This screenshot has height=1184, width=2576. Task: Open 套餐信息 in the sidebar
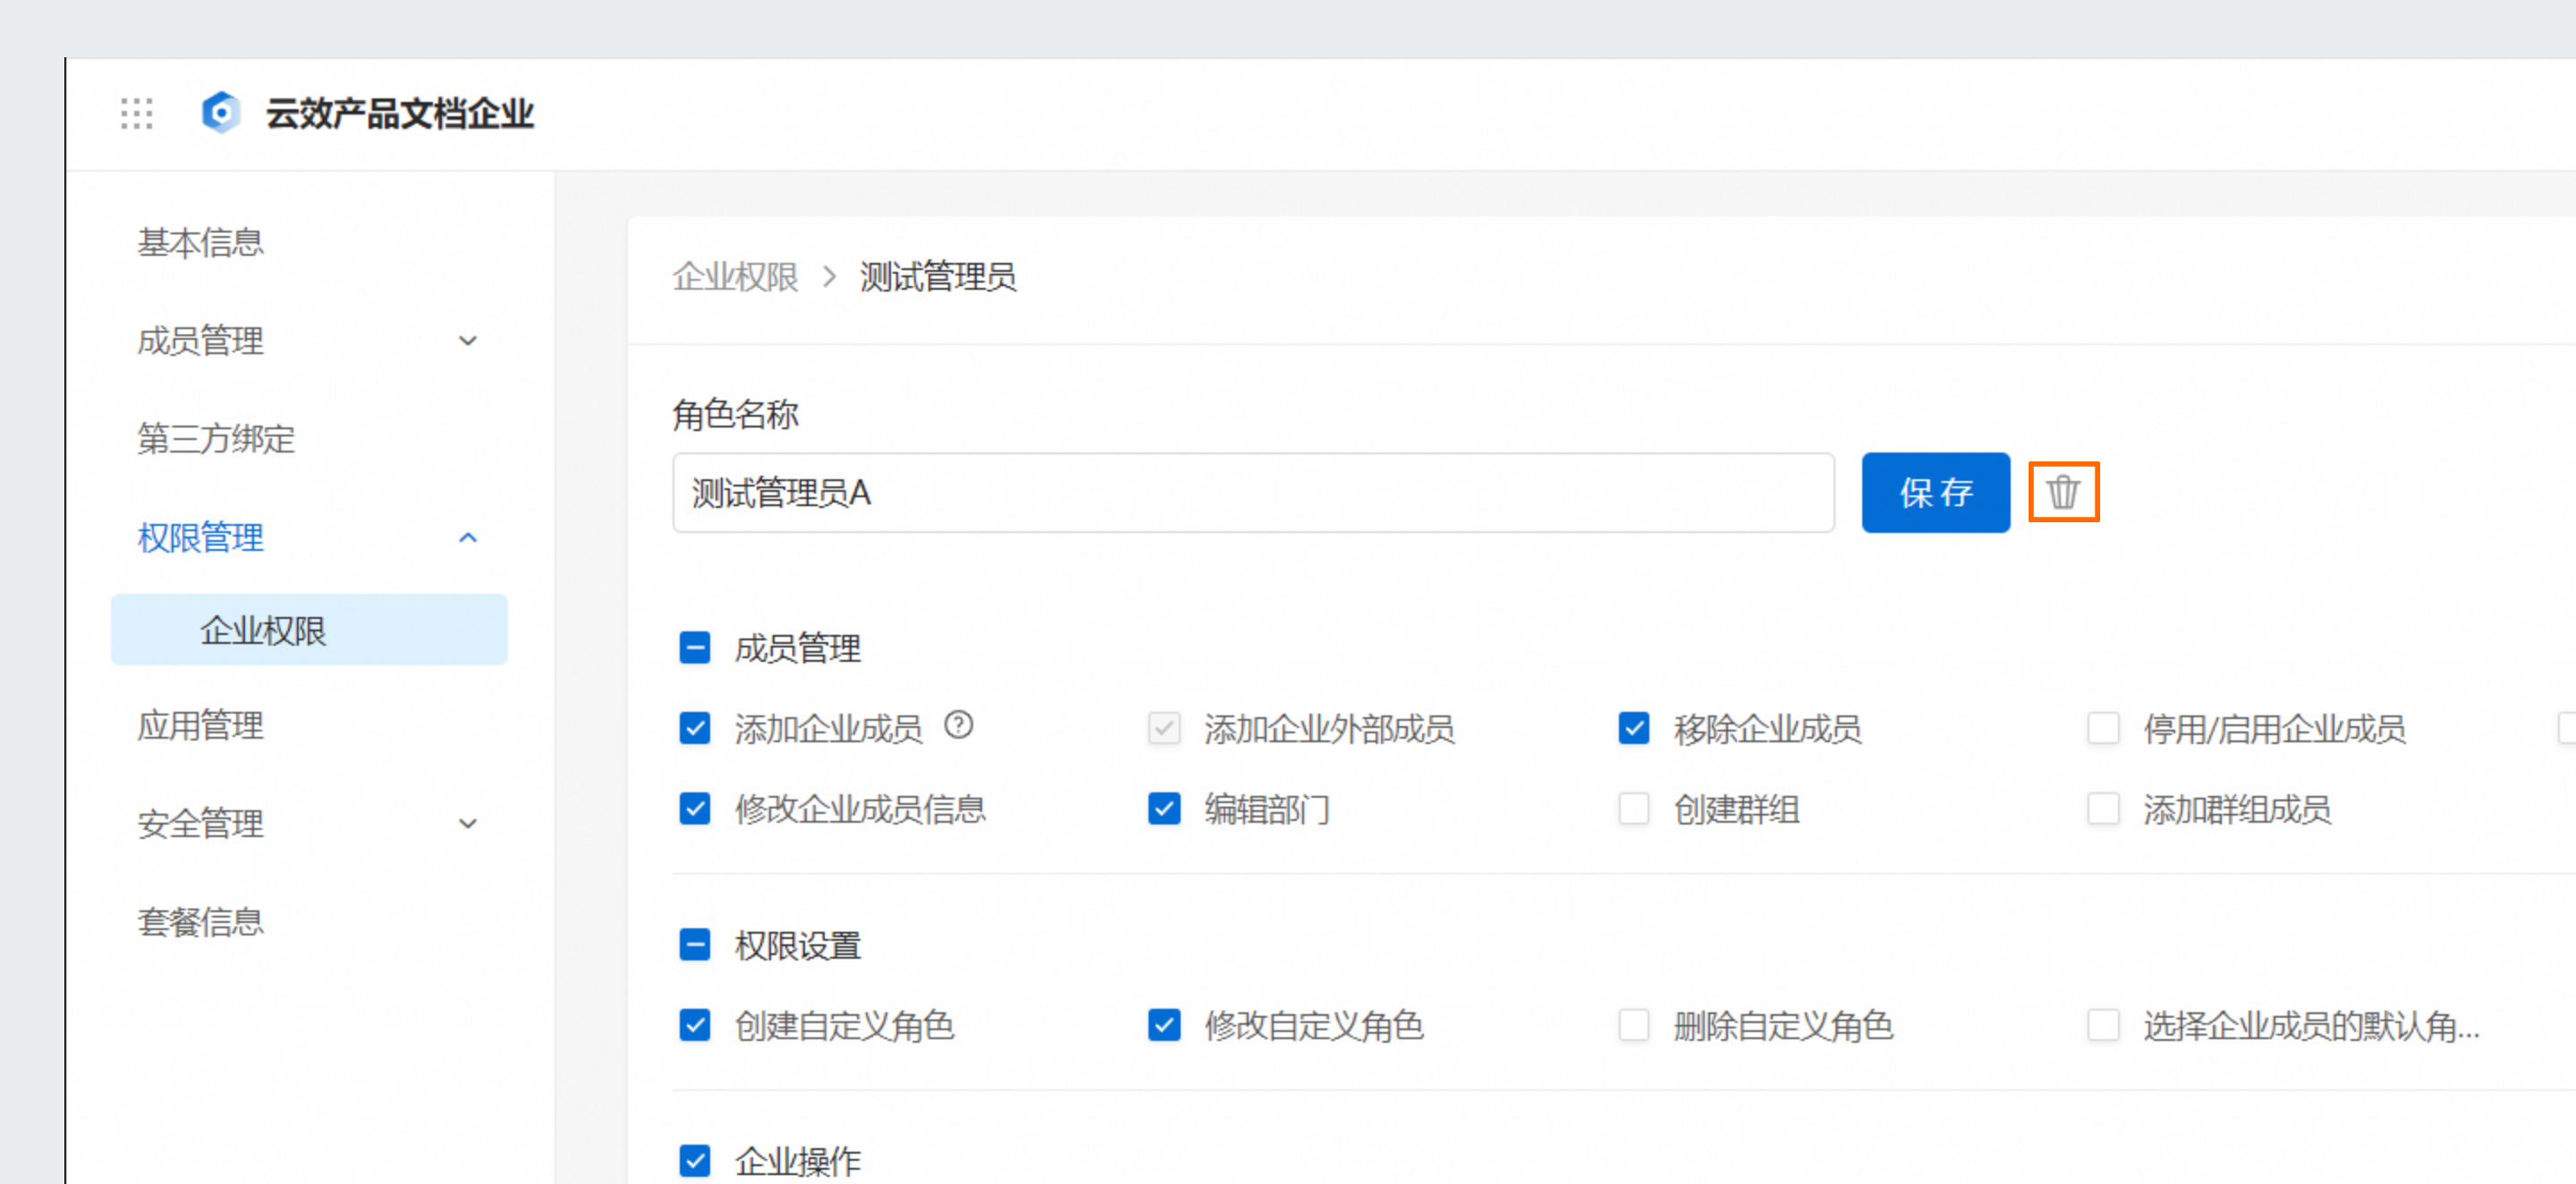(201, 922)
